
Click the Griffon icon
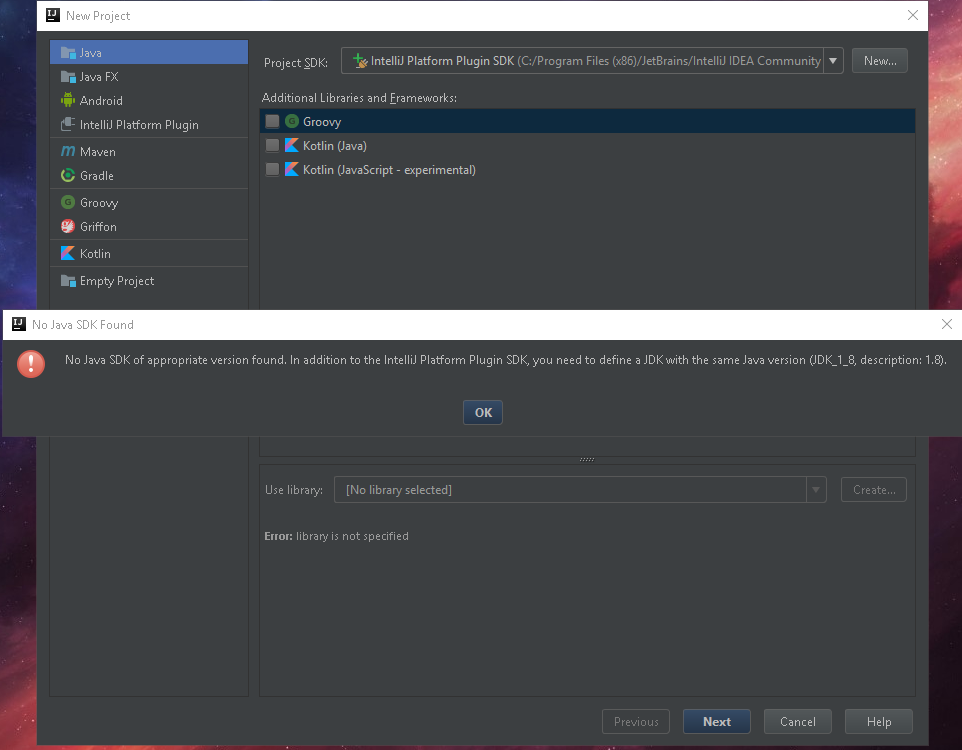(x=68, y=226)
